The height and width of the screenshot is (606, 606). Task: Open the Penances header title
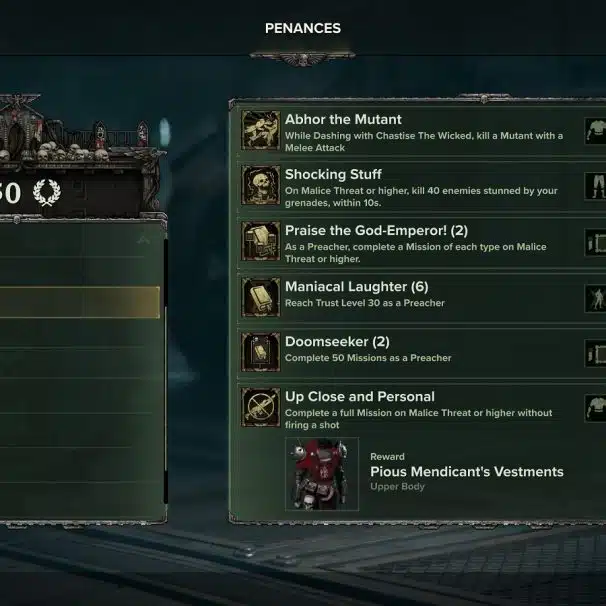(302, 28)
